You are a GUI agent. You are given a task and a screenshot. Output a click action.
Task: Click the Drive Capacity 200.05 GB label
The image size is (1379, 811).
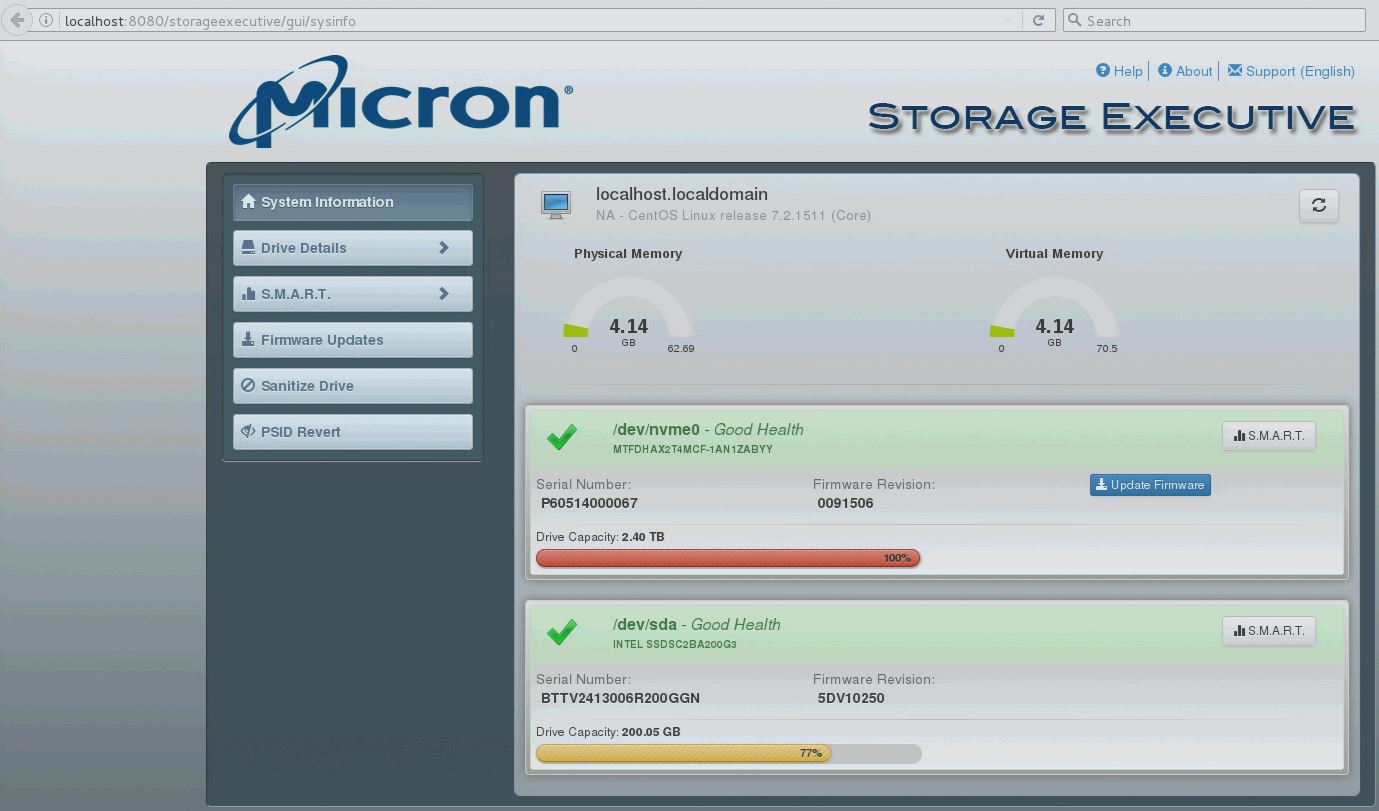(608, 732)
